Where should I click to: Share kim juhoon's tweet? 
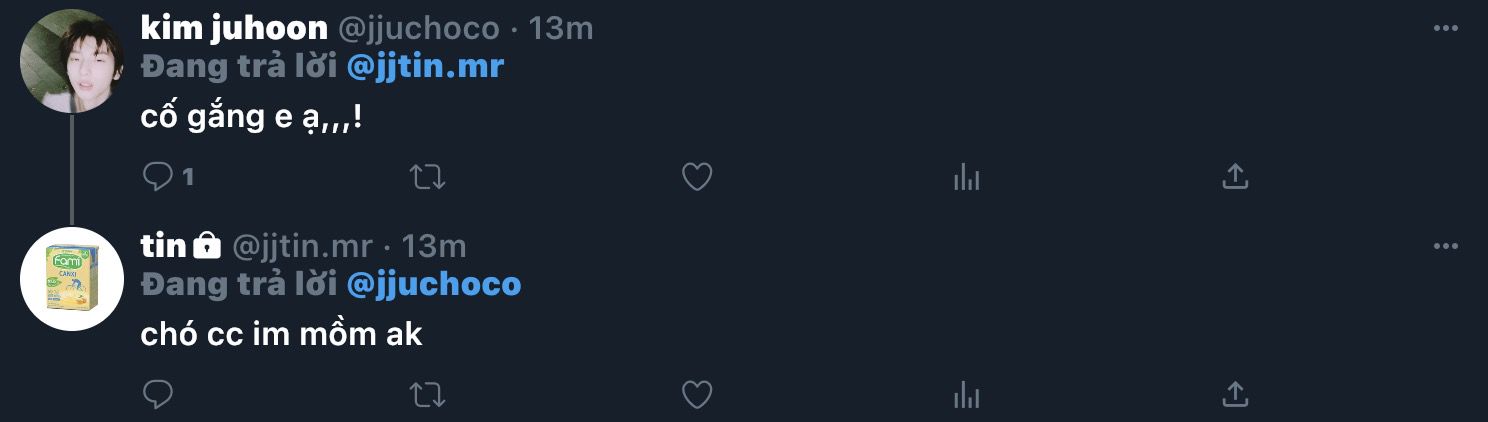pyautogui.click(x=1236, y=177)
